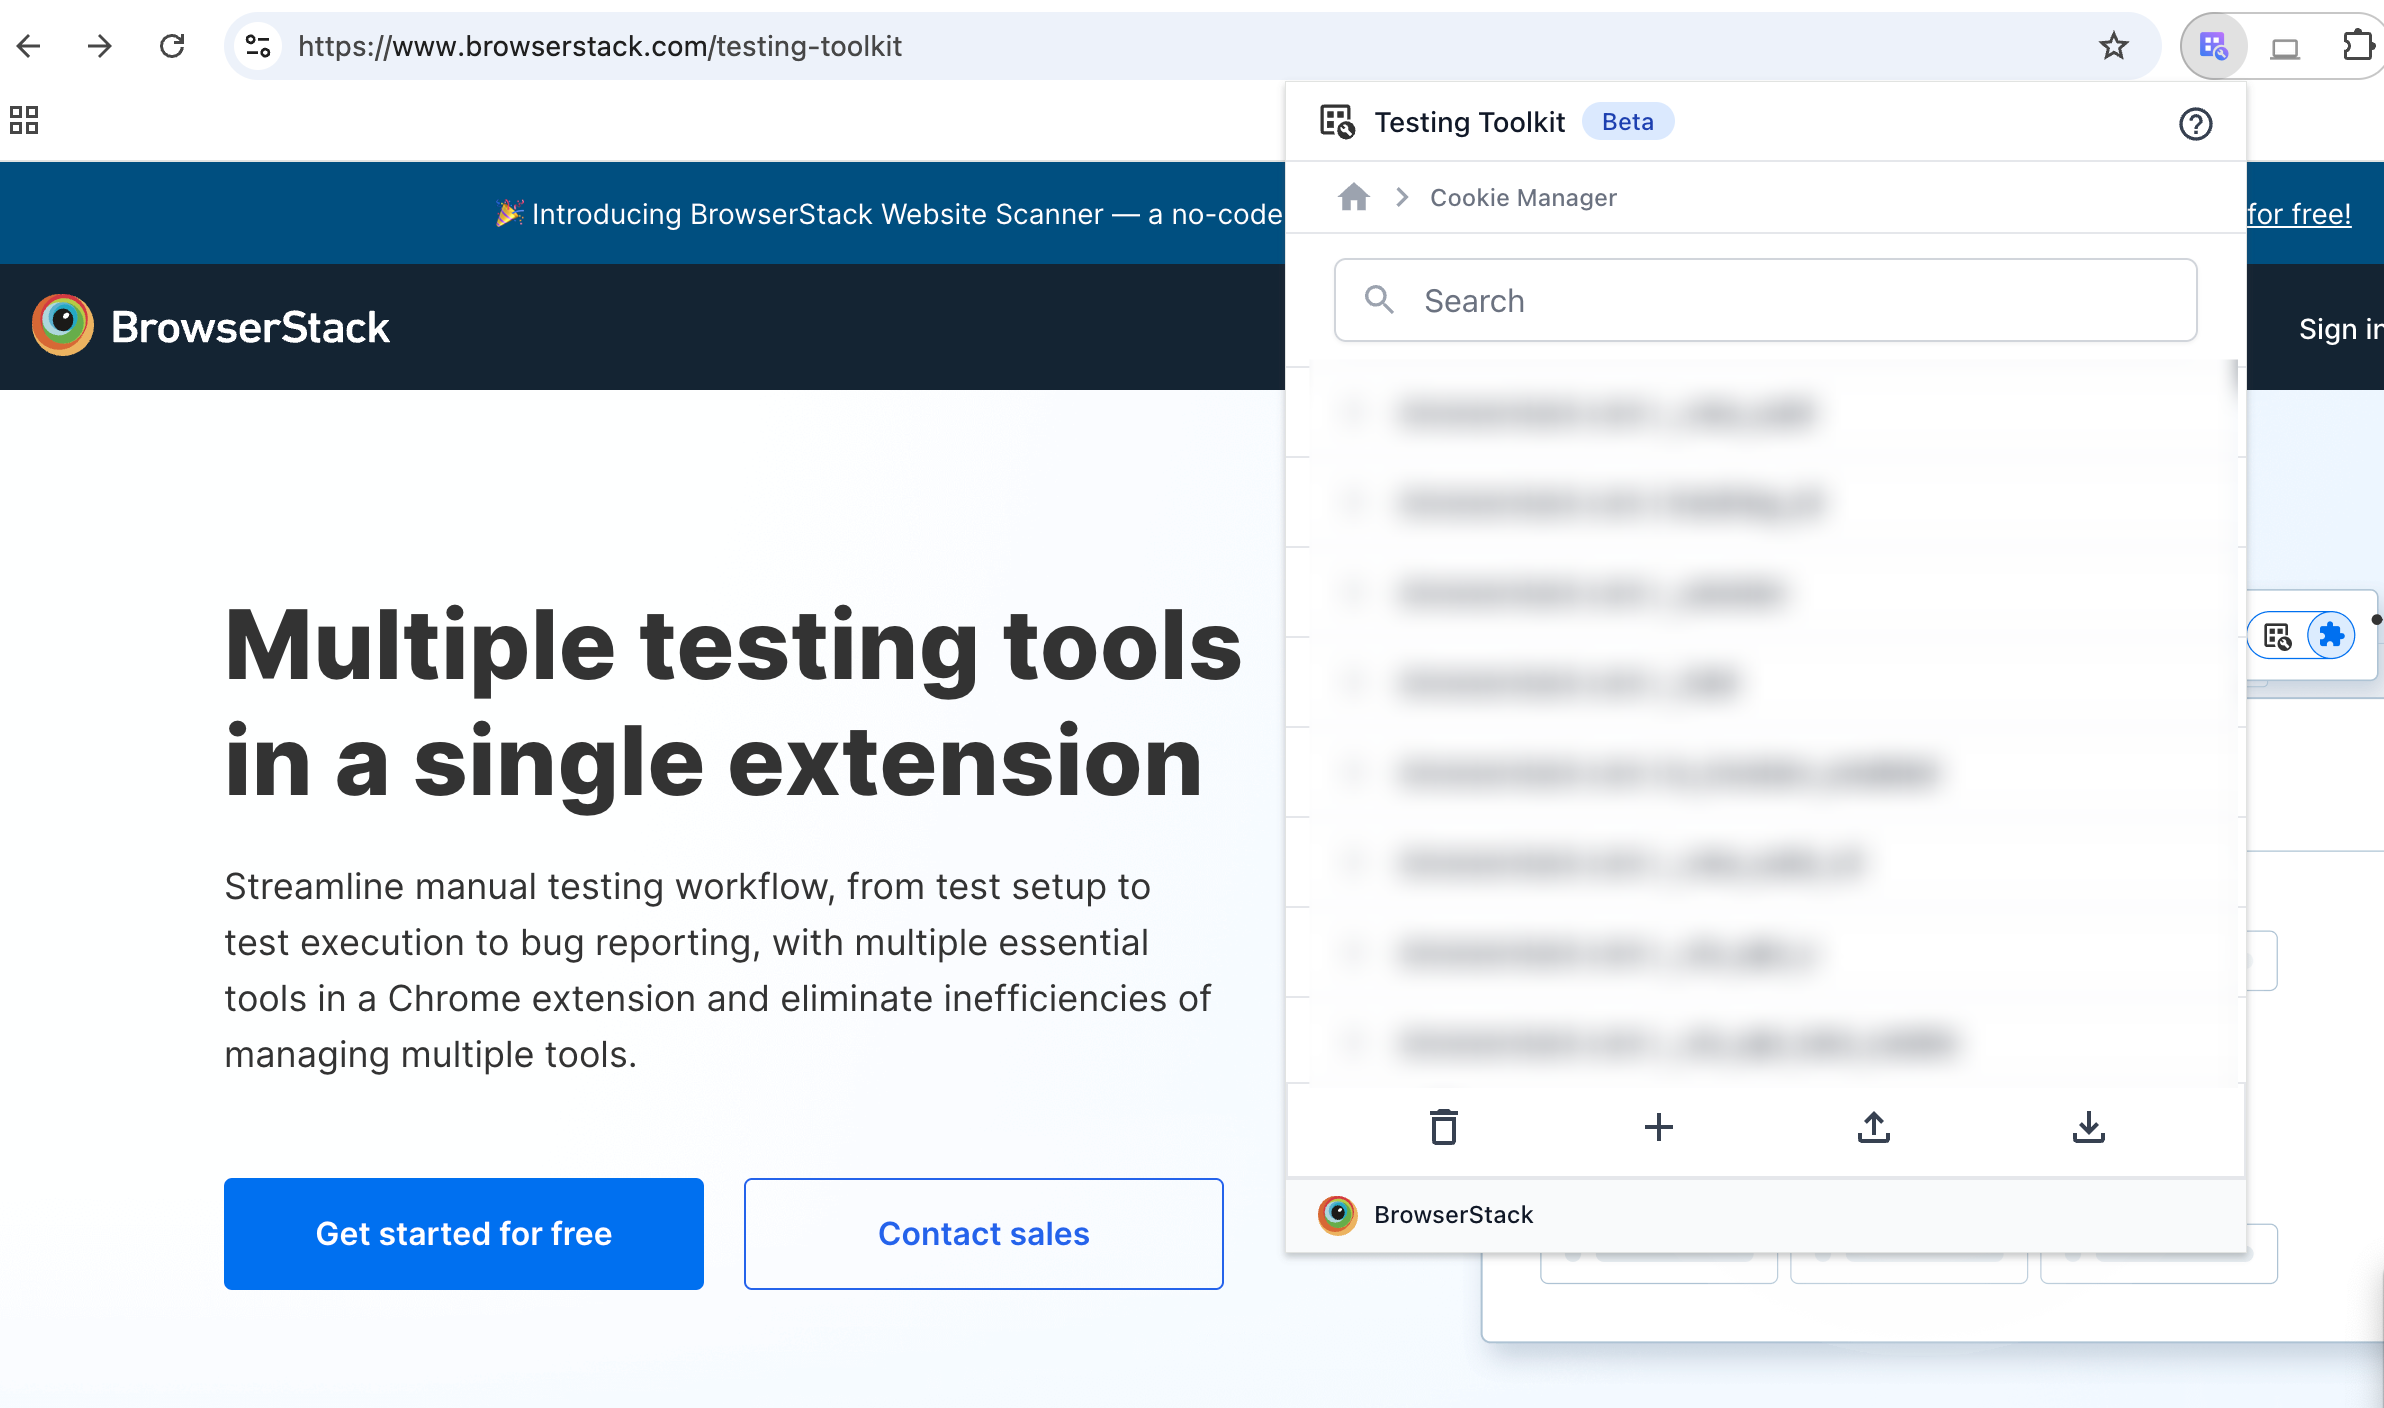Click the Testing Toolkit extension icon in toolbar
The width and height of the screenshot is (2384, 1408).
click(2214, 46)
